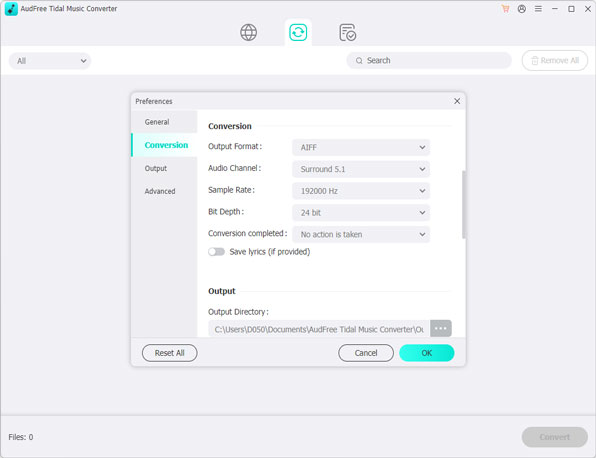Open the shopping cart purchase icon

[x=505, y=9]
